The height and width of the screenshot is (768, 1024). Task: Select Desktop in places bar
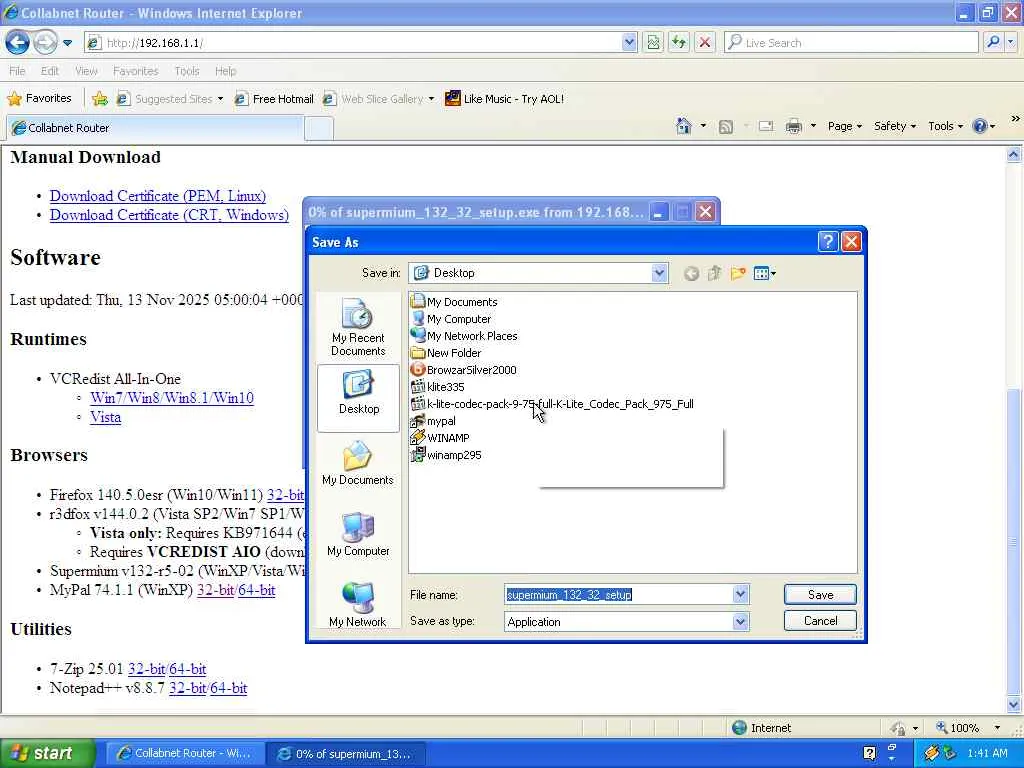(x=359, y=398)
